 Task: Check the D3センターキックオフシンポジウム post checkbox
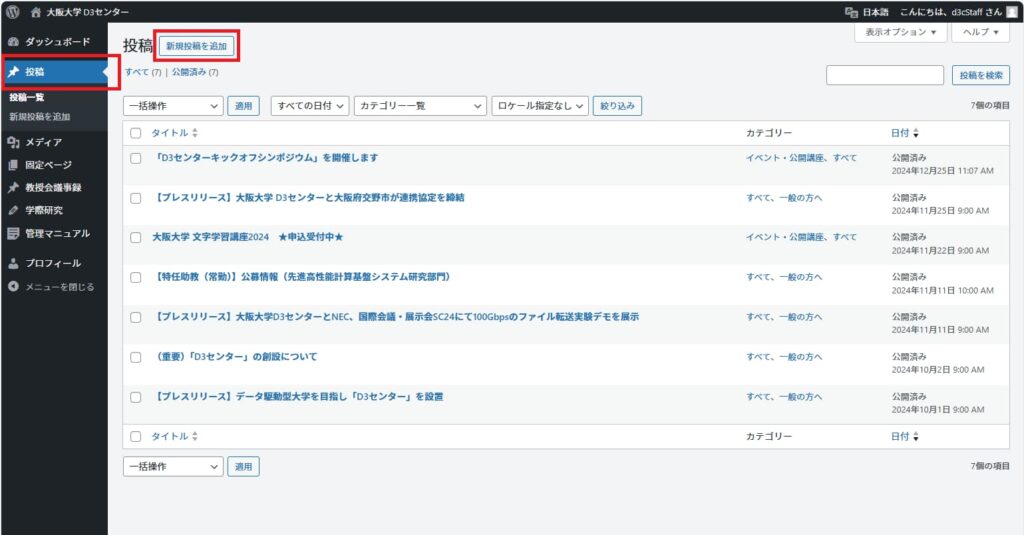(x=135, y=158)
